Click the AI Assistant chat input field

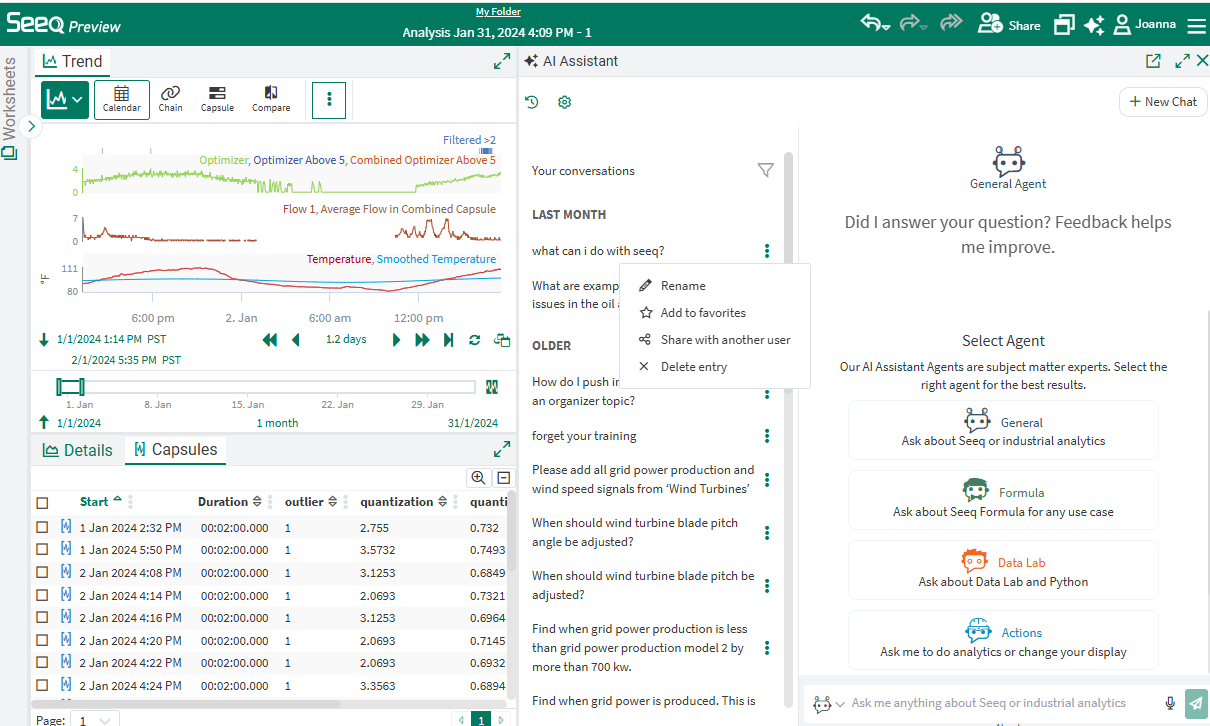pos(1003,703)
